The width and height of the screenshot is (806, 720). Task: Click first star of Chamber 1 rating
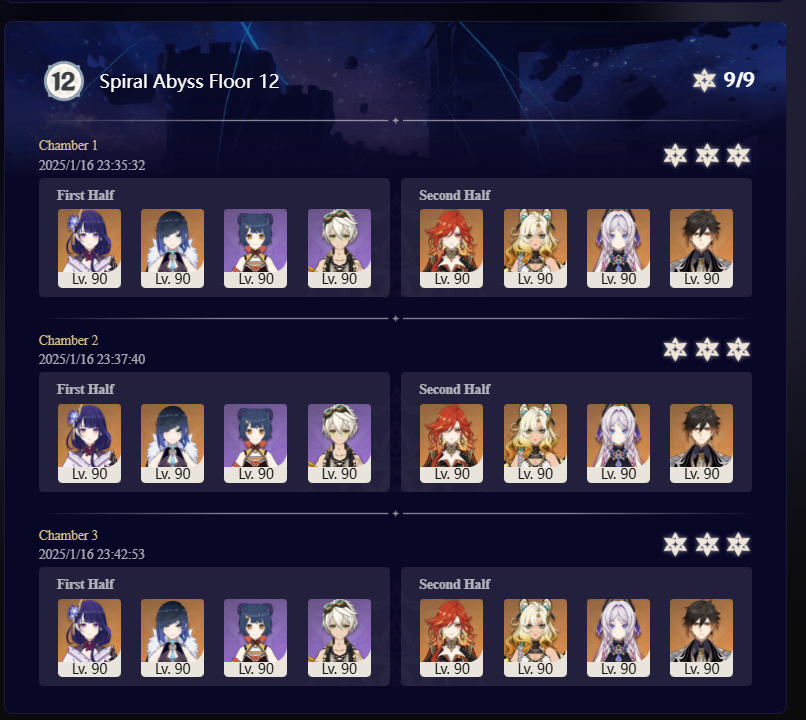[x=675, y=155]
